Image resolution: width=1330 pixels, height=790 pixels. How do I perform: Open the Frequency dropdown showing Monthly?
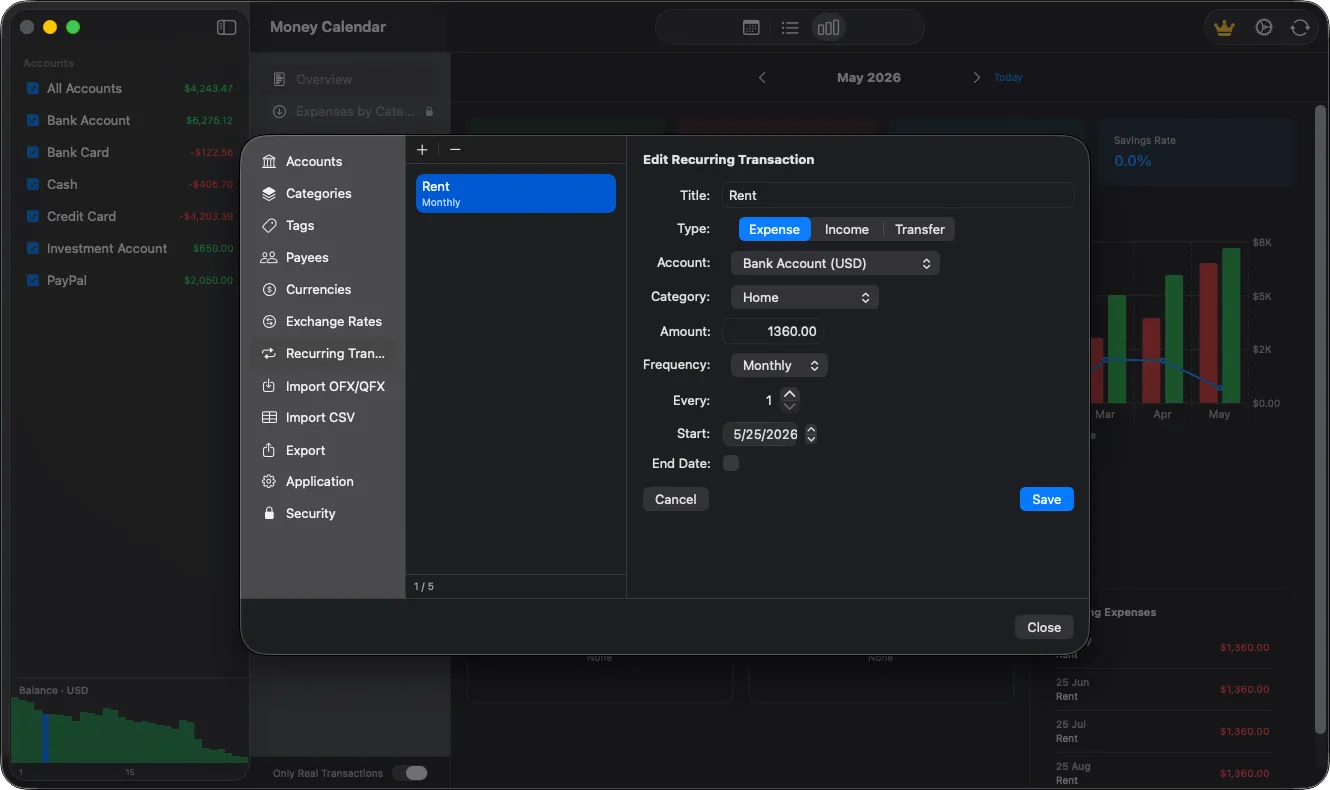779,365
